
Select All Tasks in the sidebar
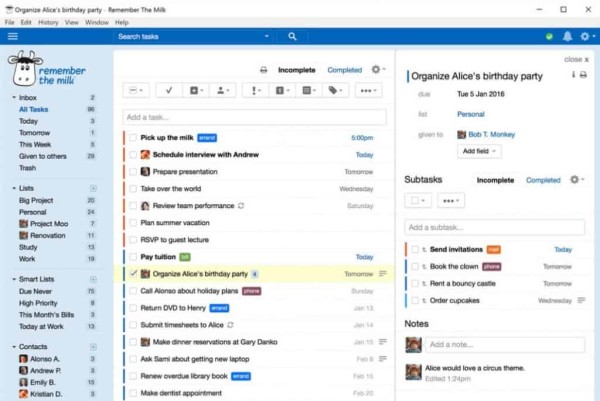tap(34, 109)
